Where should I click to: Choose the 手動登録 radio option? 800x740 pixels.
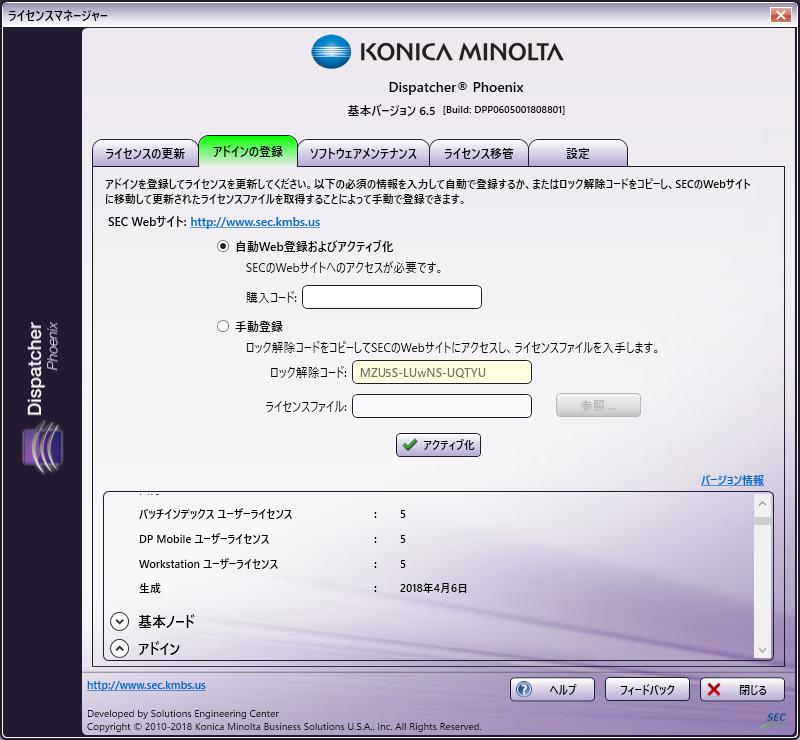coord(223,326)
